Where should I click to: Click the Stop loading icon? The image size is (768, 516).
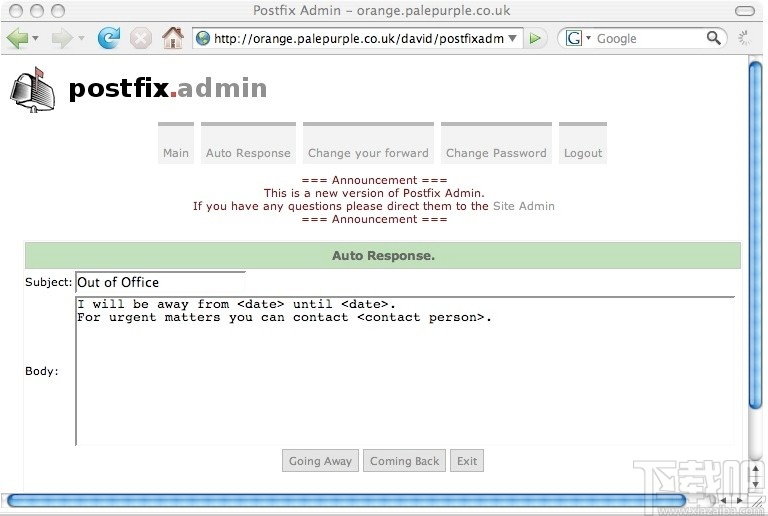click(x=141, y=38)
